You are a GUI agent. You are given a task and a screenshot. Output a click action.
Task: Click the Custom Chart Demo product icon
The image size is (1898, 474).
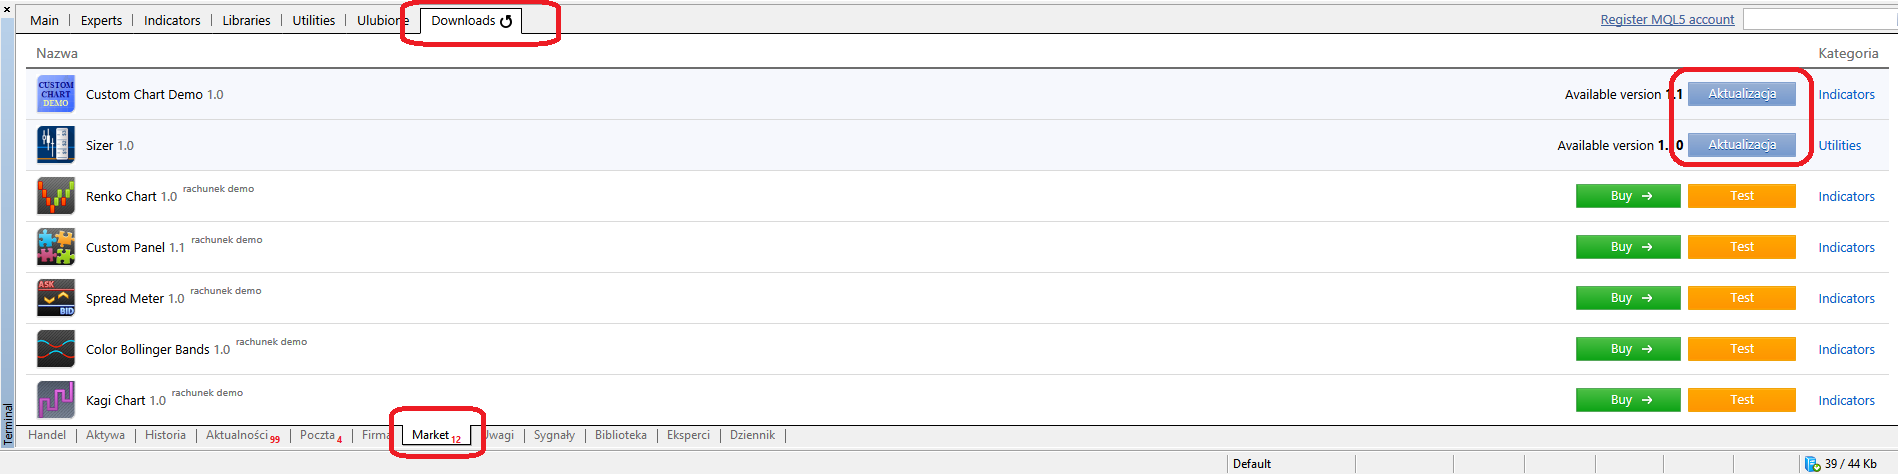pos(56,94)
